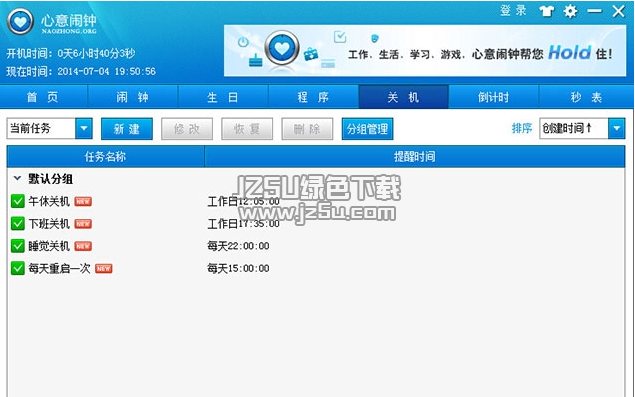Click the 登录 login link
The image size is (635, 397).
(513, 11)
